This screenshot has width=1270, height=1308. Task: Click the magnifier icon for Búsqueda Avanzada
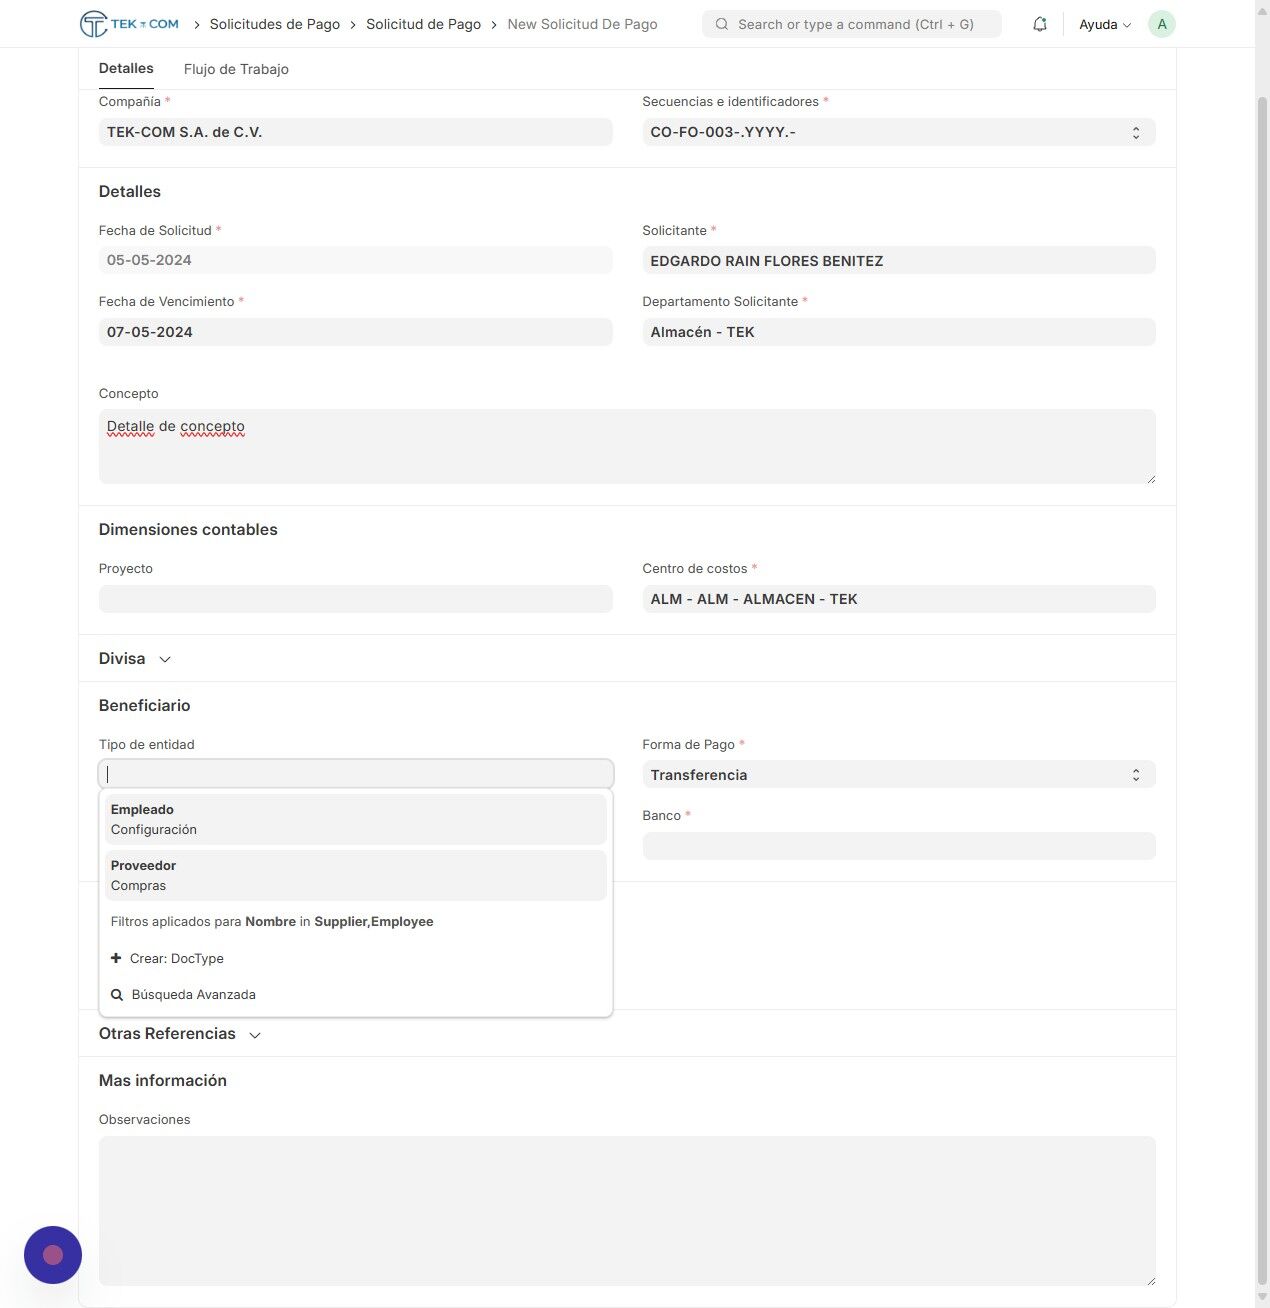click(117, 995)
